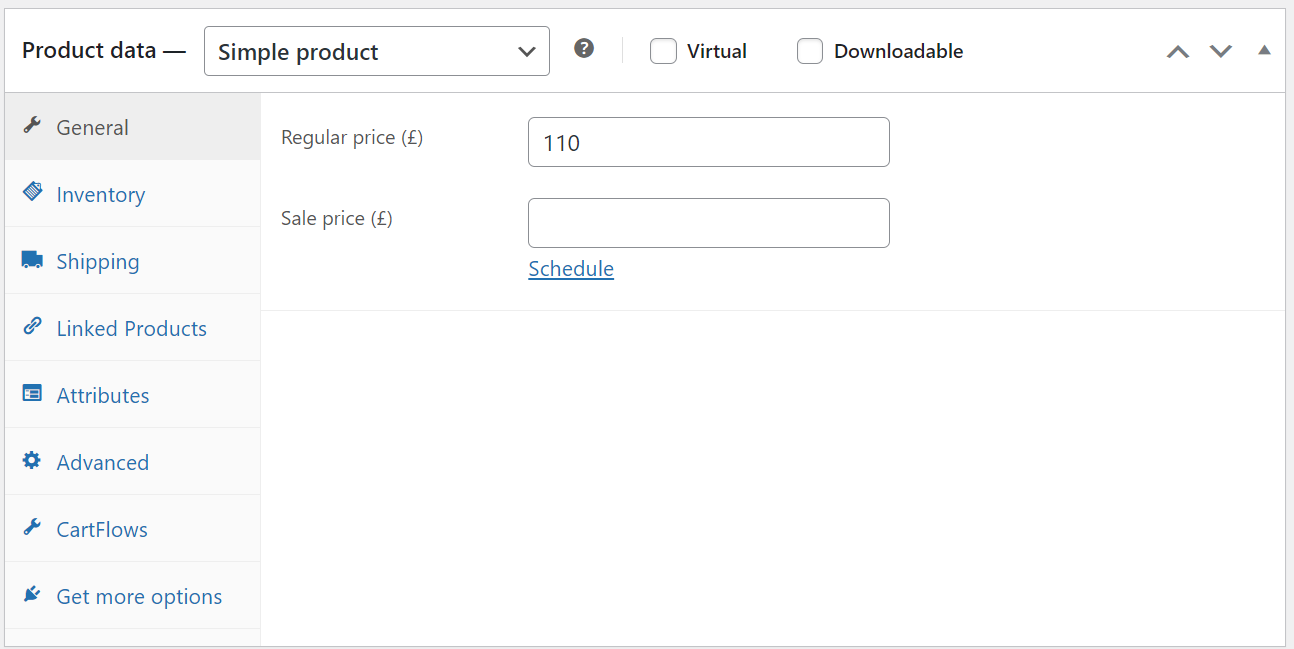Check the Downloadable option

tap(810, 50)
